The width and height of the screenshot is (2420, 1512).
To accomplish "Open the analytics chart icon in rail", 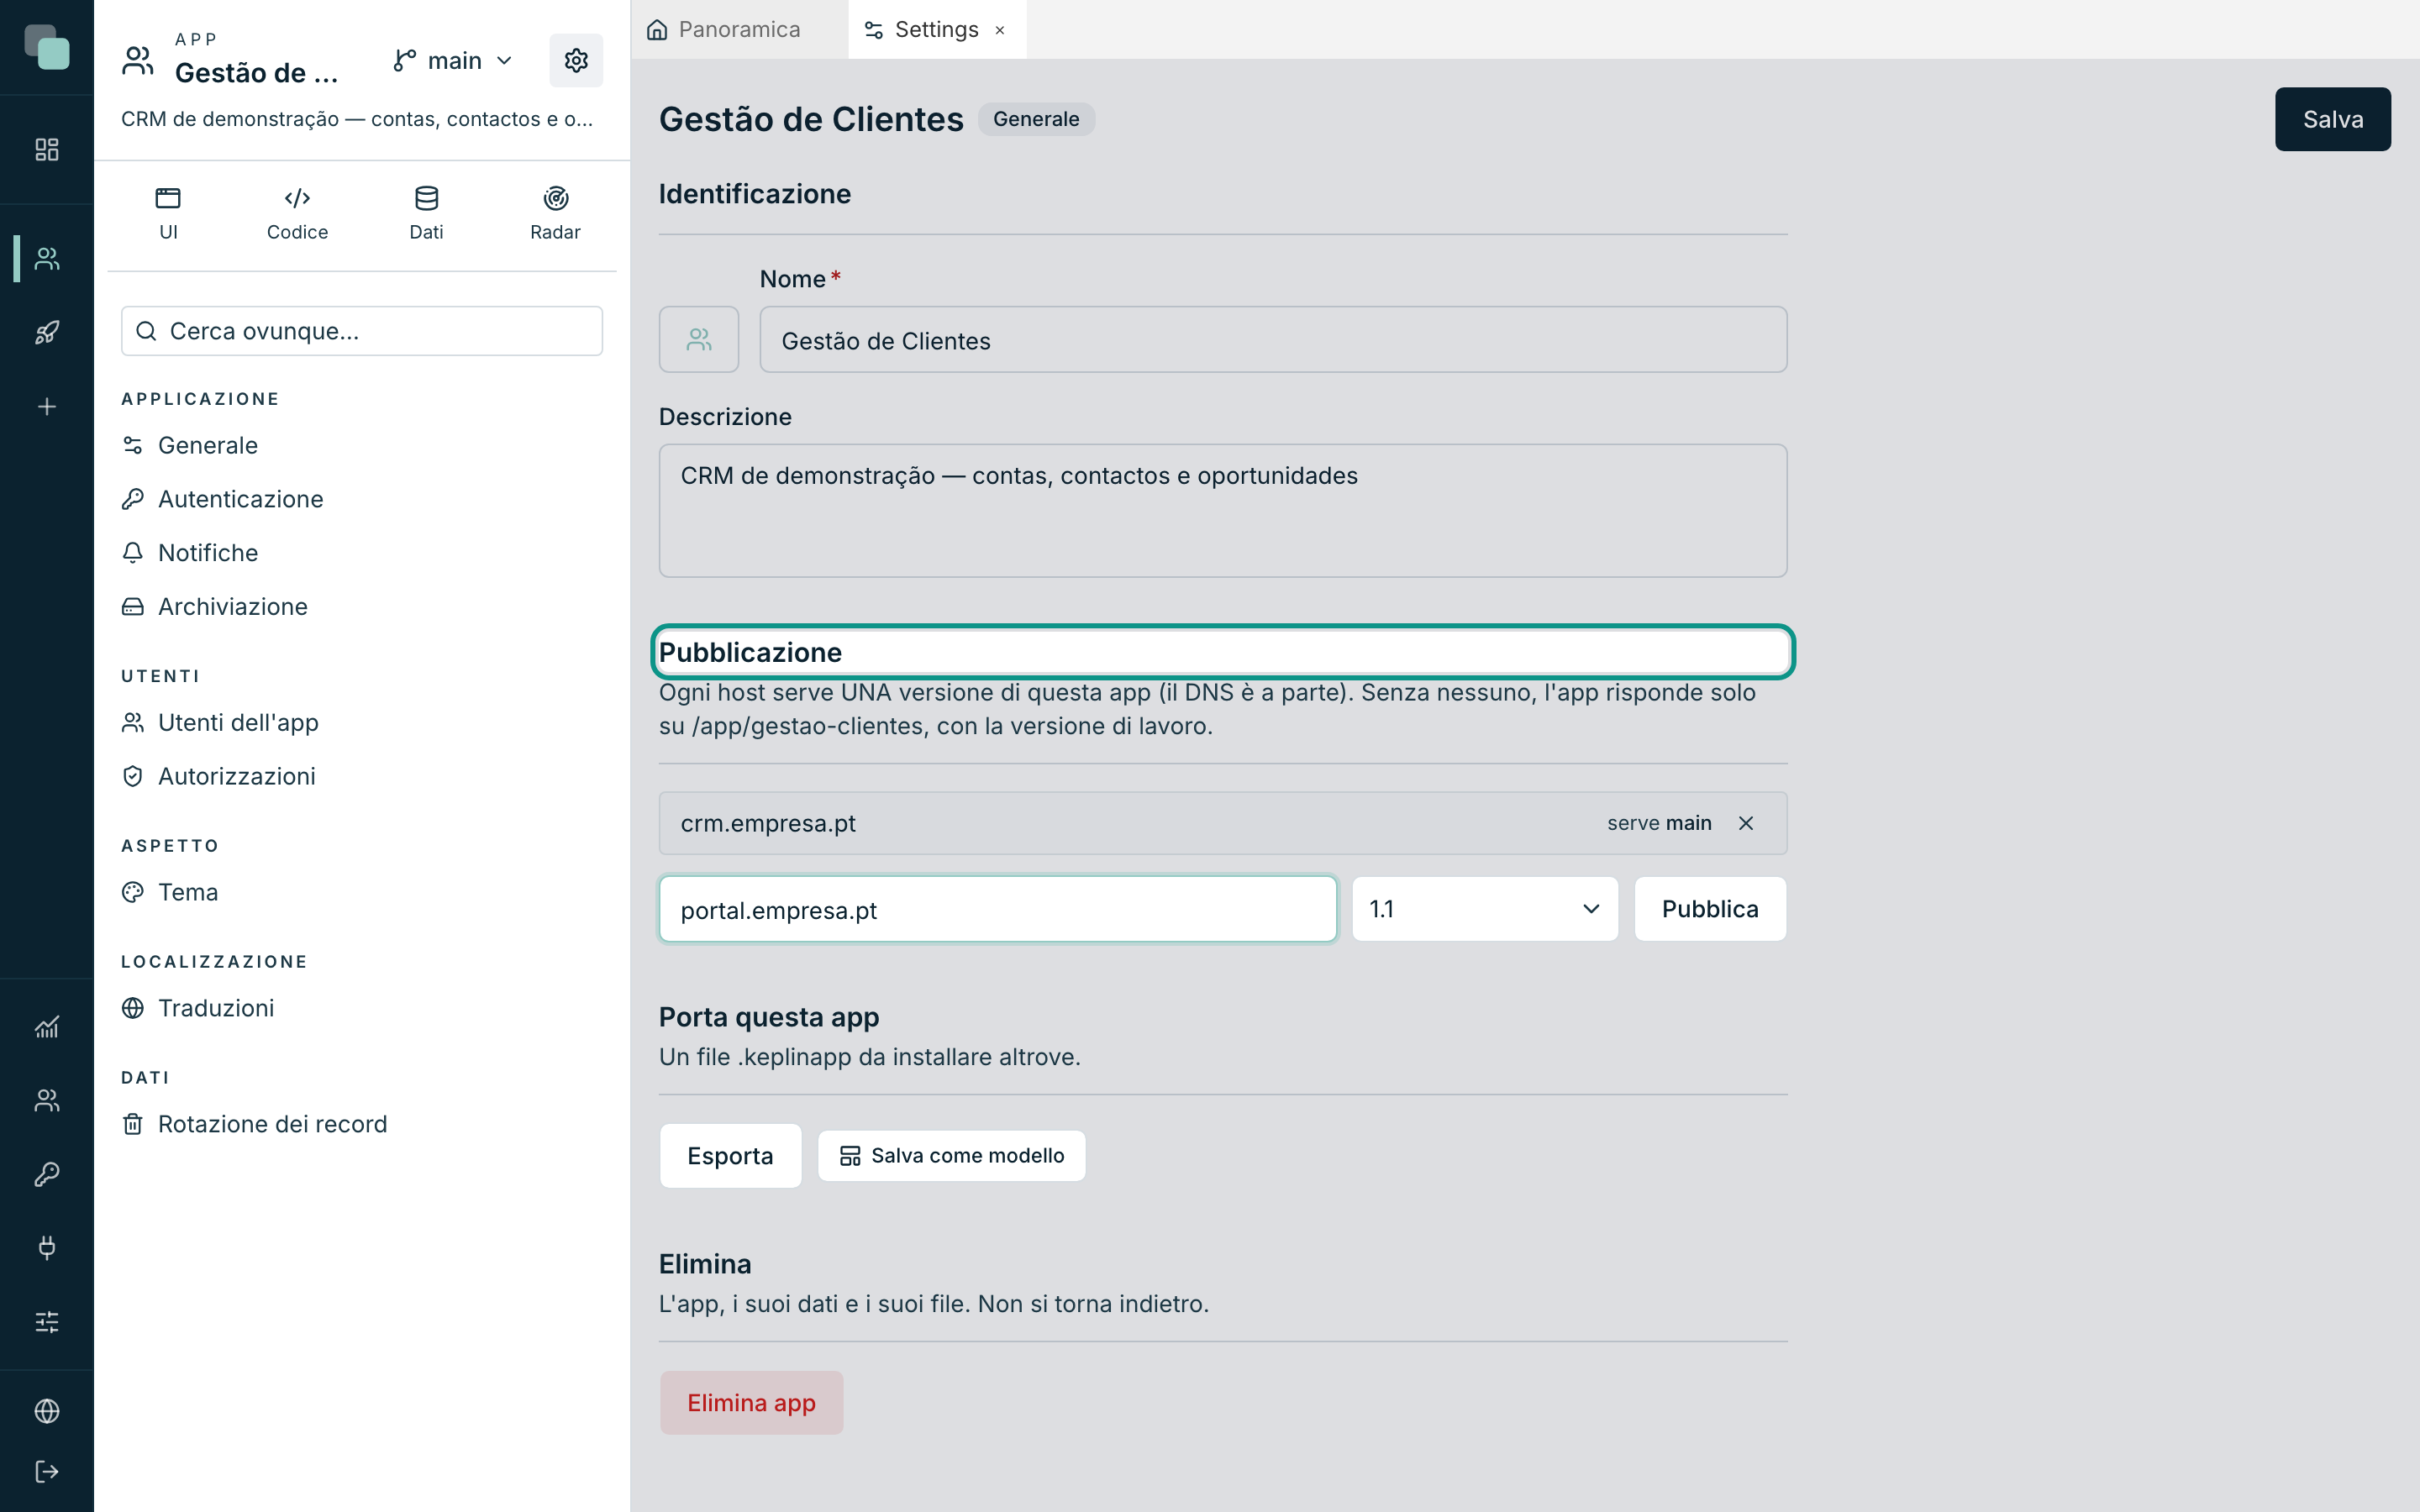I will [x=47, y=1027].
